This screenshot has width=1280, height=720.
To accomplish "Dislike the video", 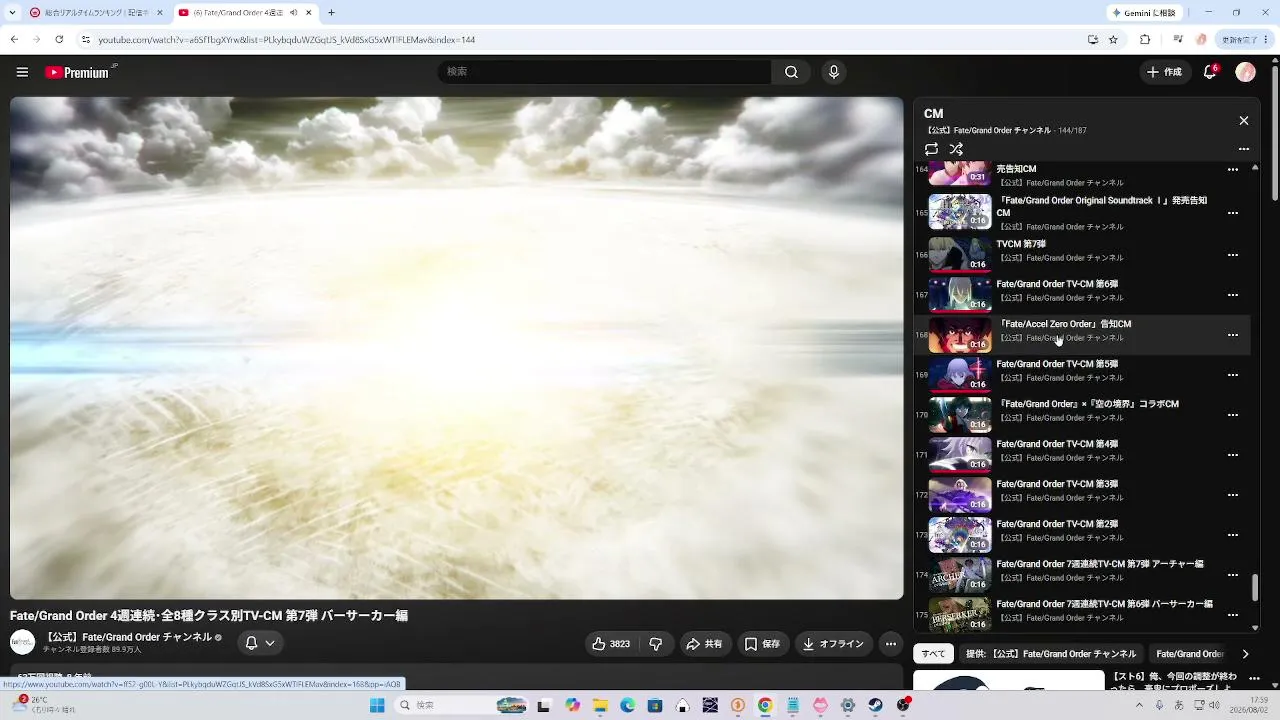I will click(x=656, y=644).
